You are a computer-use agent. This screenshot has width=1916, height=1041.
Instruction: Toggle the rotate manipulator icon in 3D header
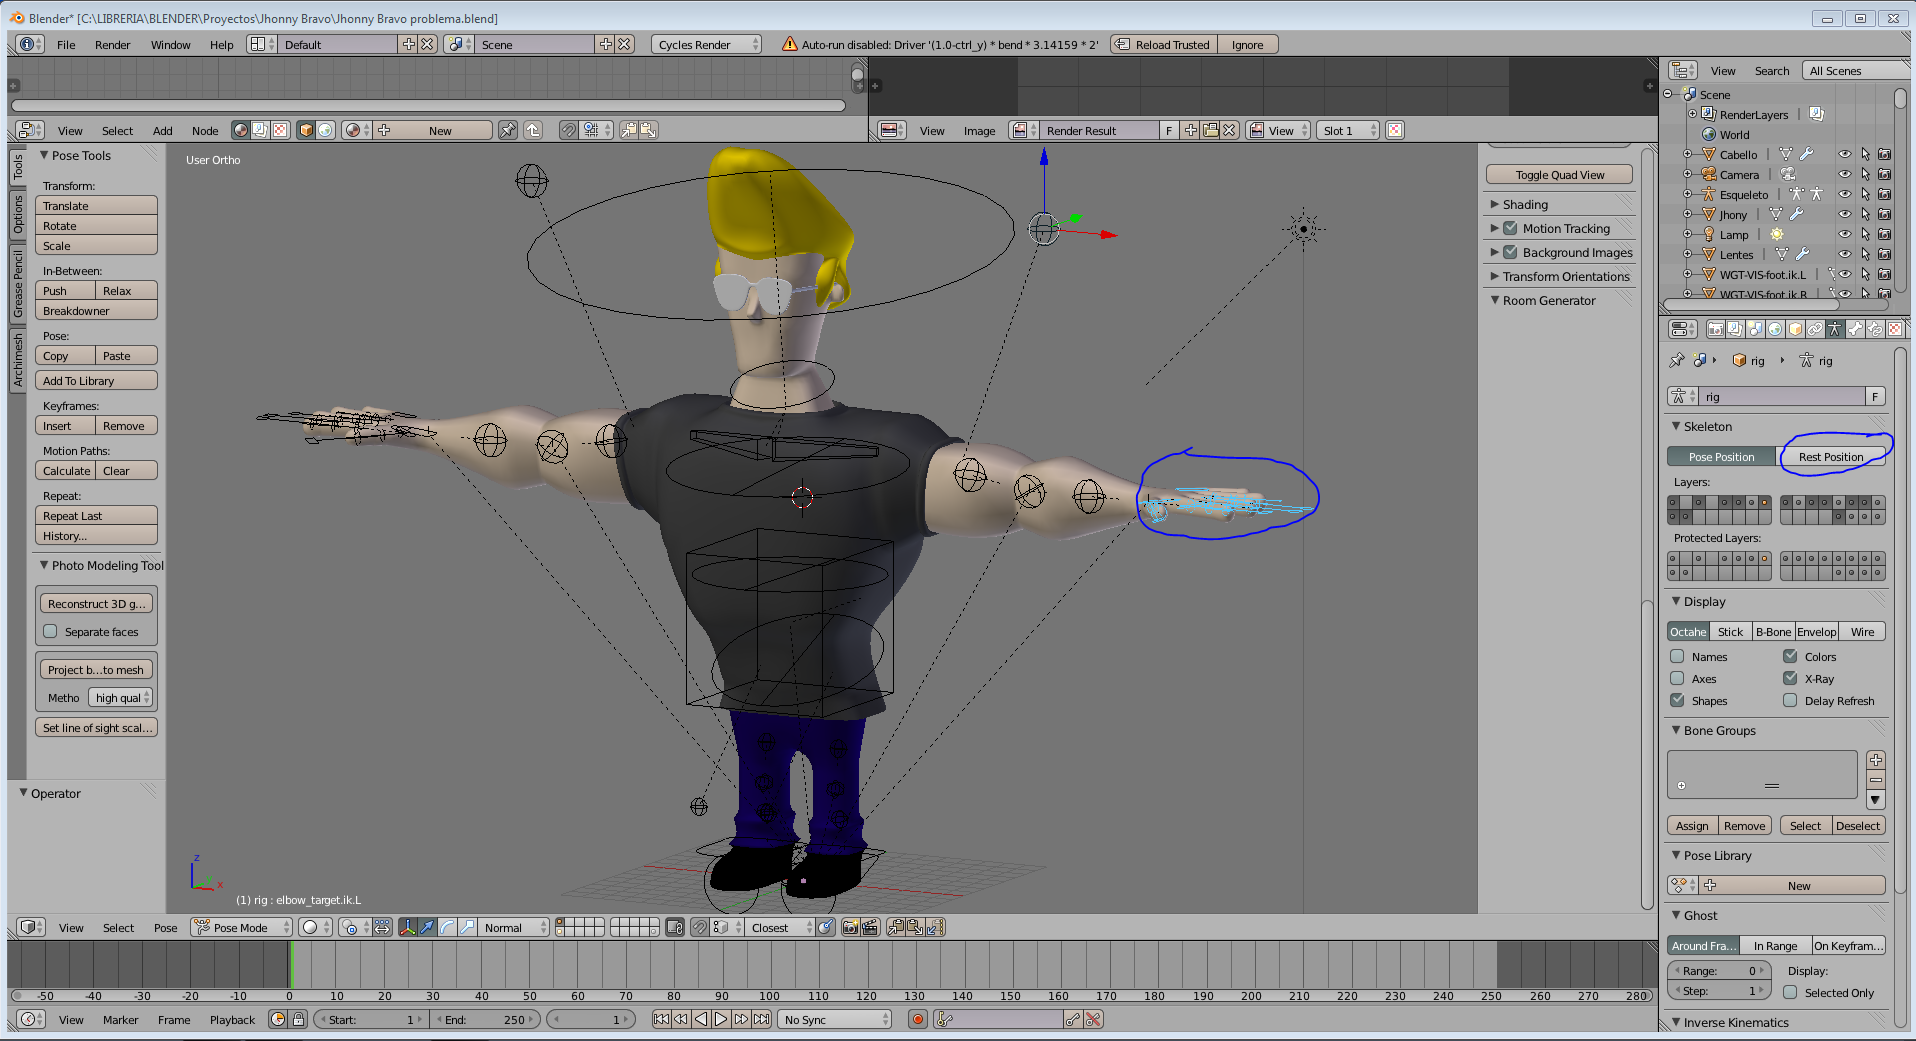click(447, 927)
